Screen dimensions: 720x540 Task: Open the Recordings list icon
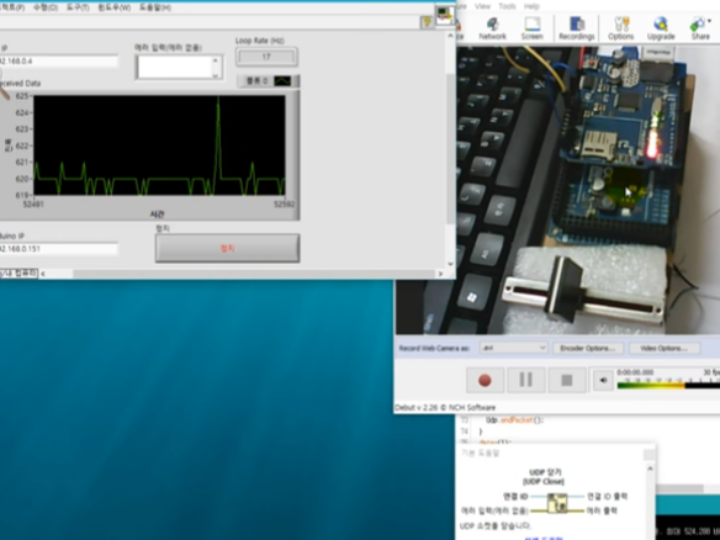pos(576,27)
